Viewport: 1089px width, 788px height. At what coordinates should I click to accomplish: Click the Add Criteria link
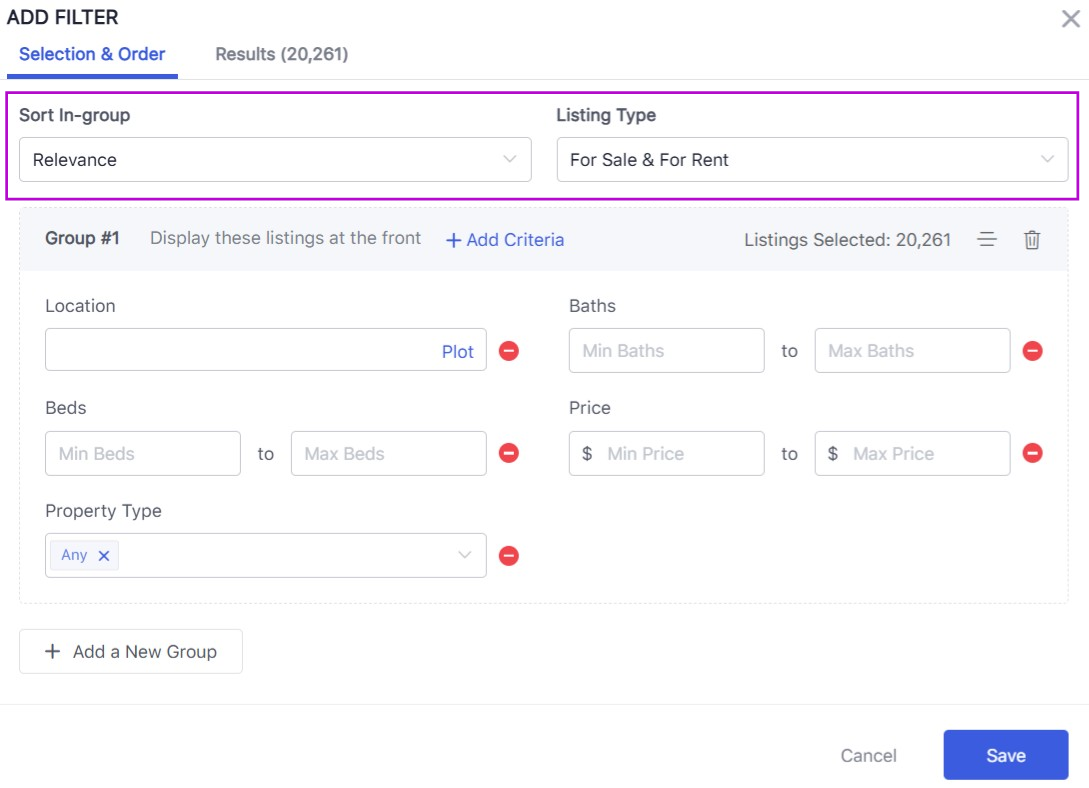coord(505,240)
